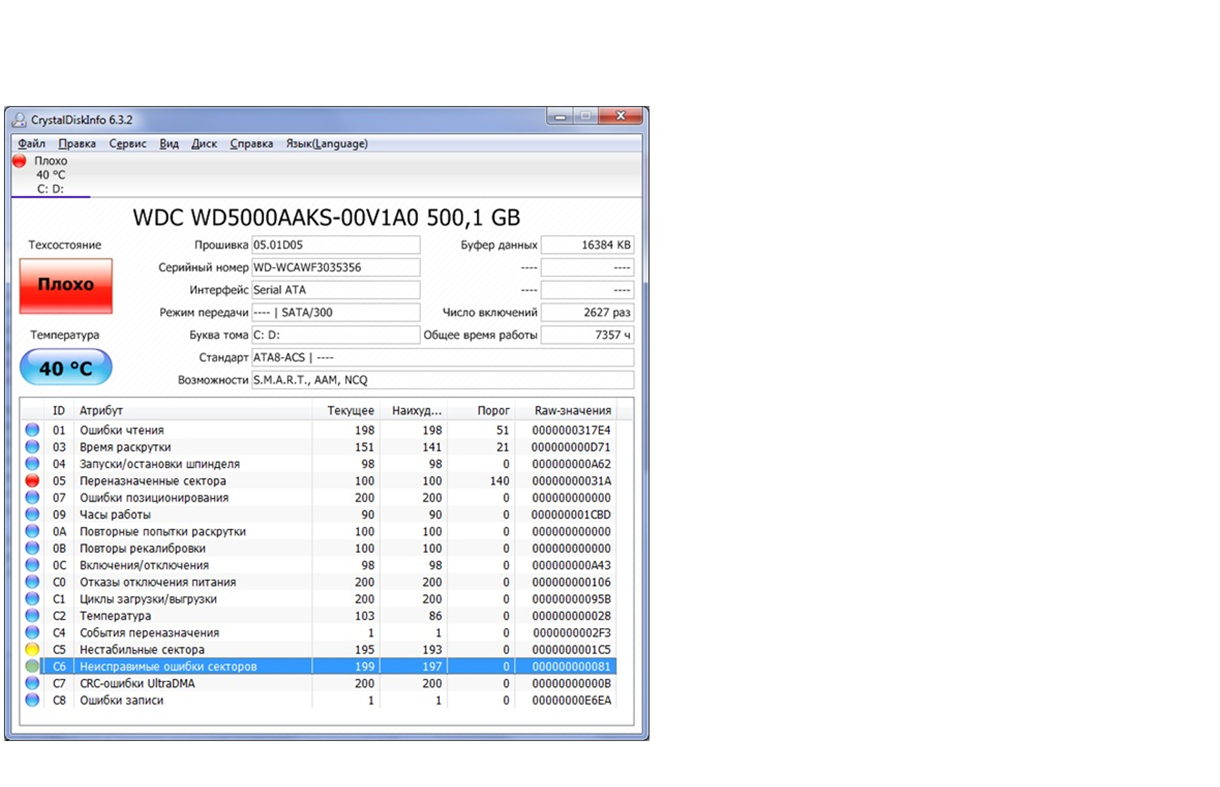Click the blue status icon for attribute C1

coord(32,599)
